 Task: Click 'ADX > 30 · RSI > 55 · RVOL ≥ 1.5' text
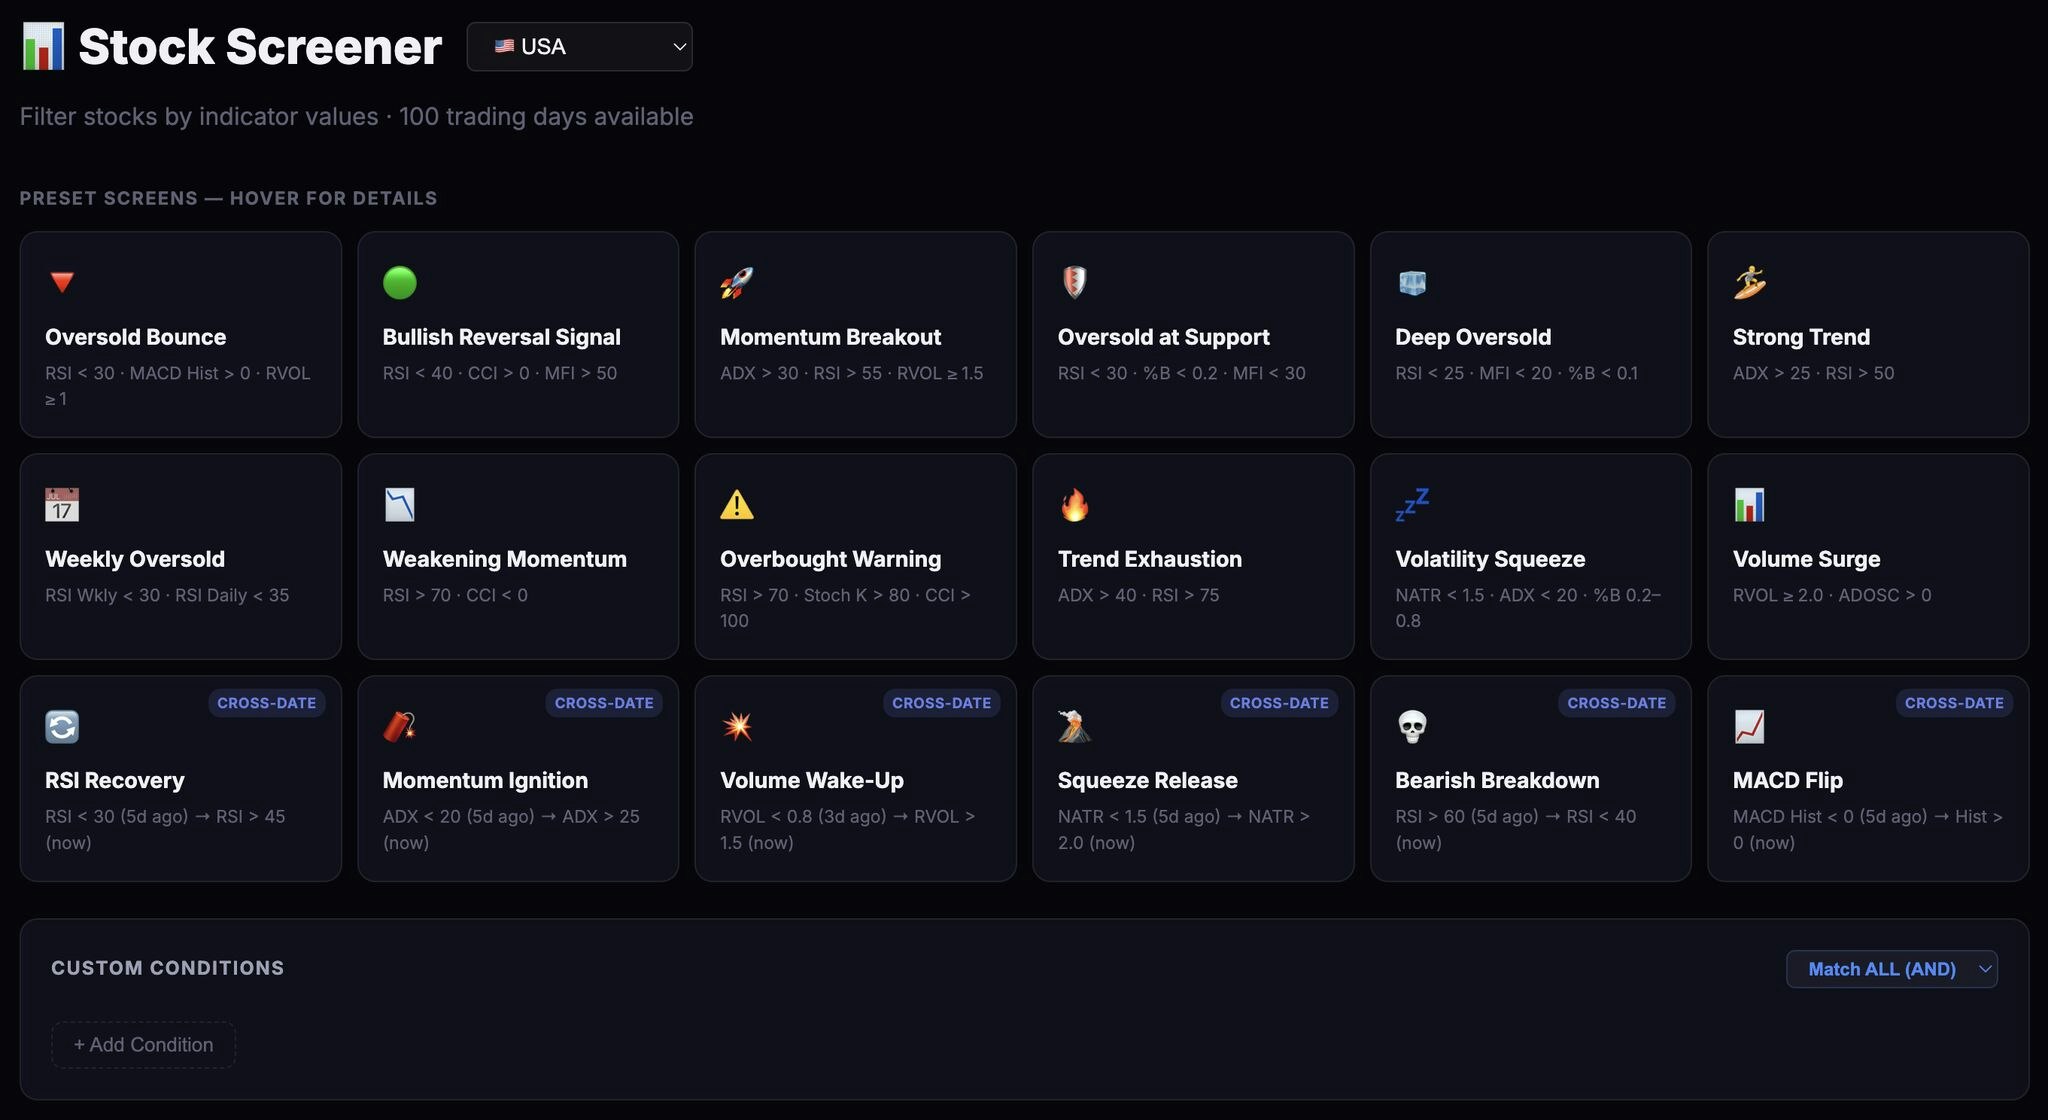852,373
